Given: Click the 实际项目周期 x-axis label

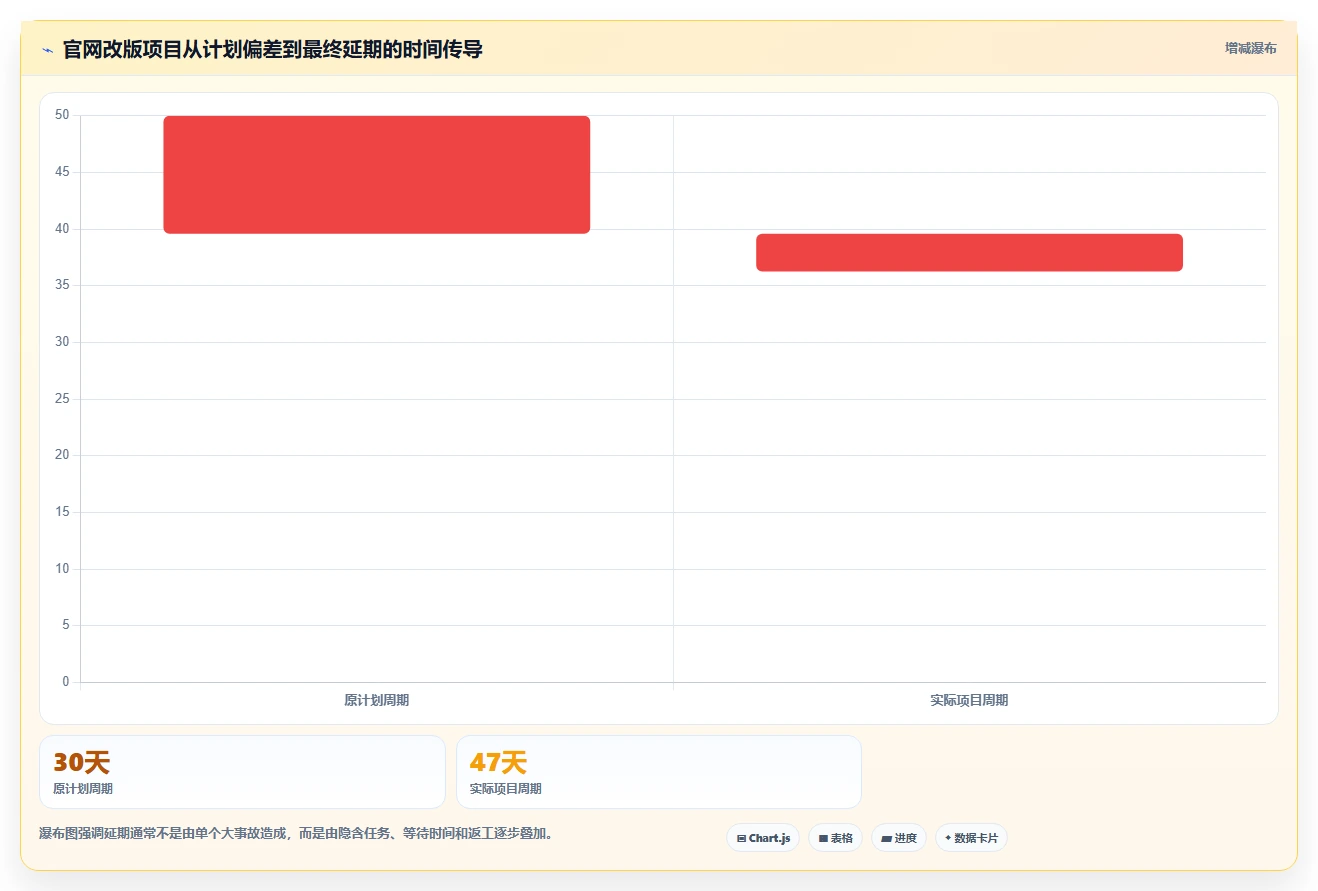Looking at the screenshot, I should [969, 700].
